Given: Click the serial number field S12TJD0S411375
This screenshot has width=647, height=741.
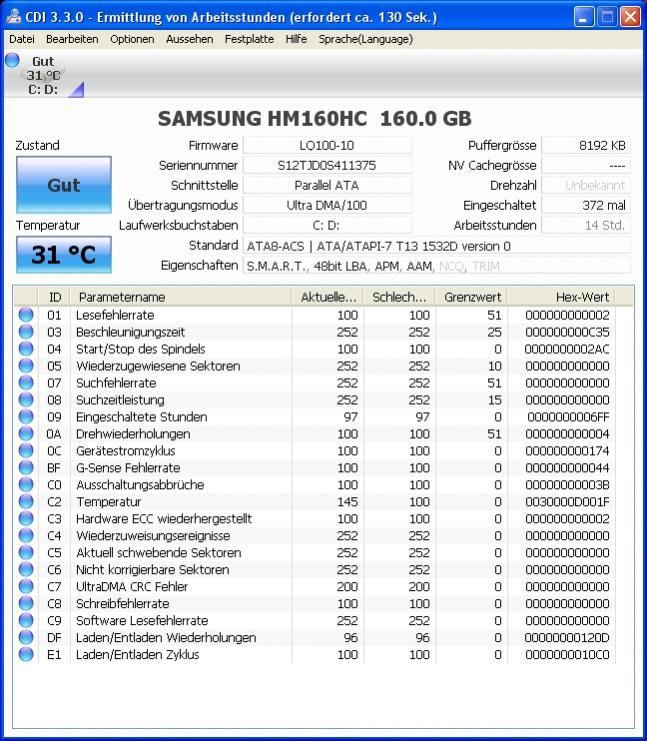Looking at the screenshot, I should (327, 165).
